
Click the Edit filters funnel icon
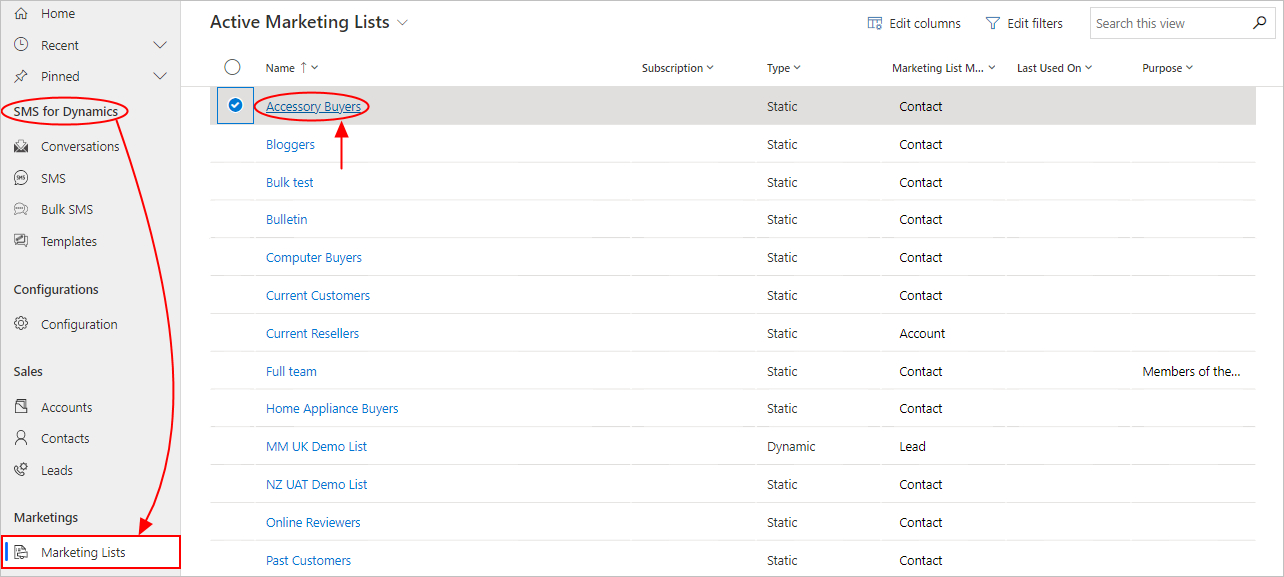993,23
